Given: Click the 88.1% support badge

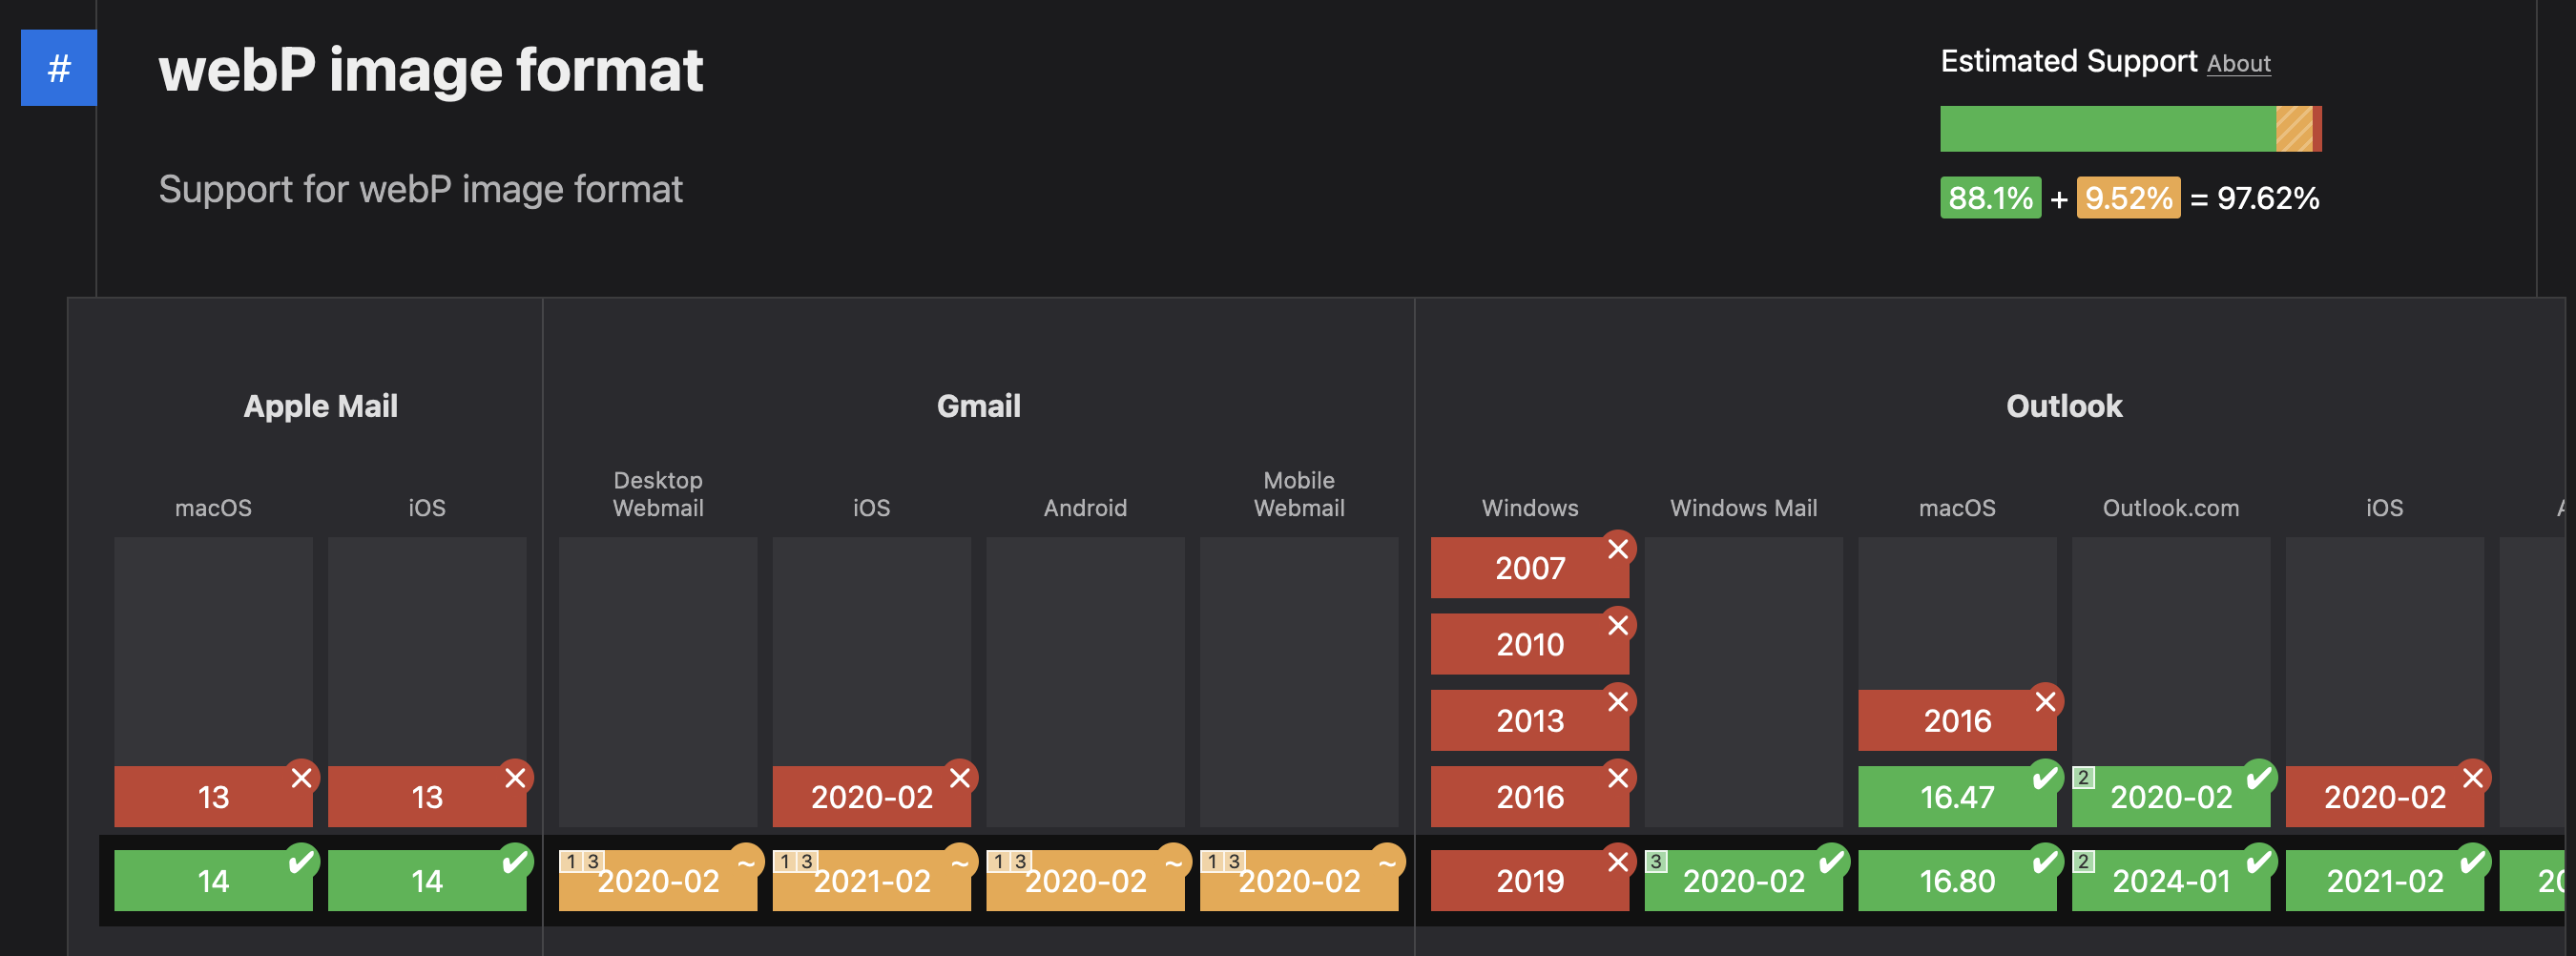Looking at the screenshot, I should pos(1989,198).
